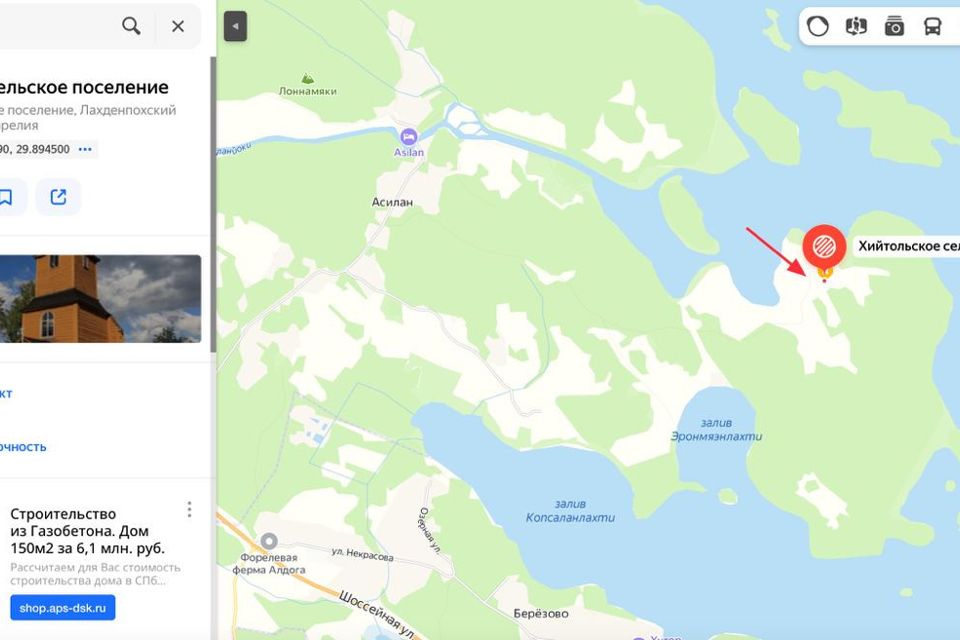The image size is (960, 640).
Task: Click the sidebar vertical scrollbar
Action: [213, 204]
